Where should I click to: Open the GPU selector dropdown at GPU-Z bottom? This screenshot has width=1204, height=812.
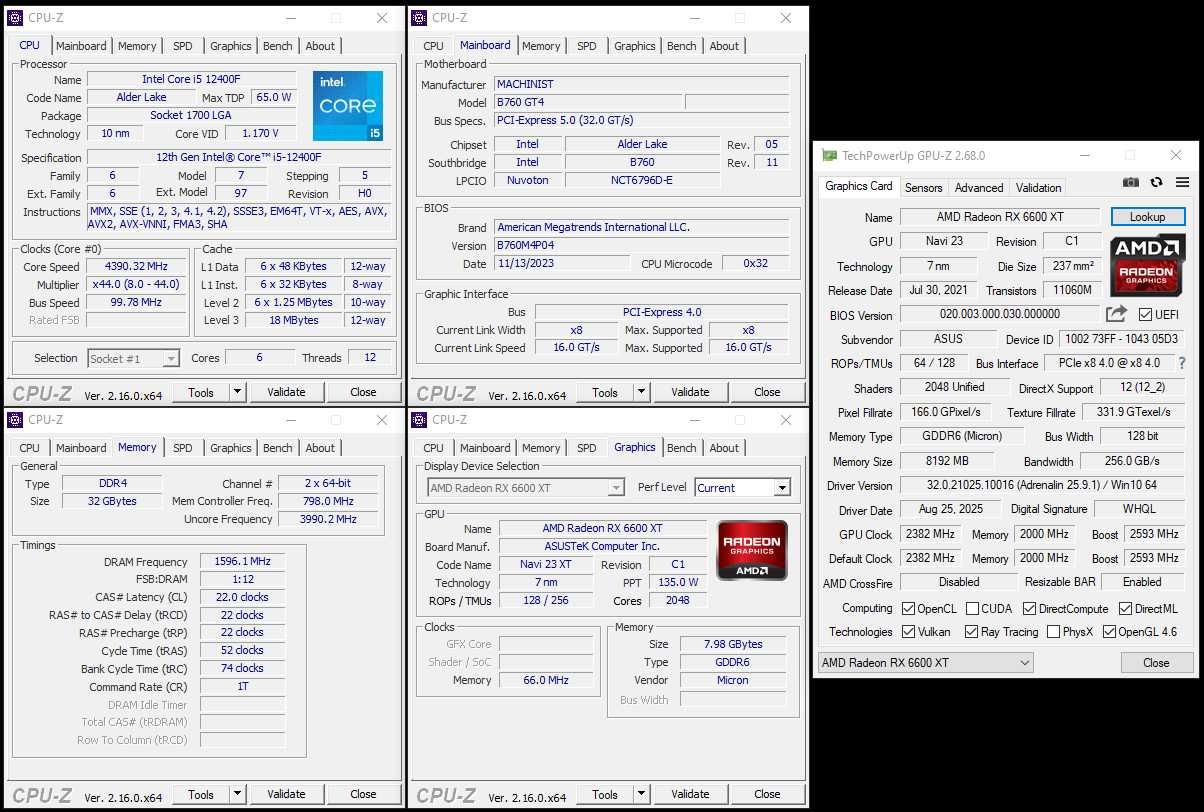tap(925, 662)
